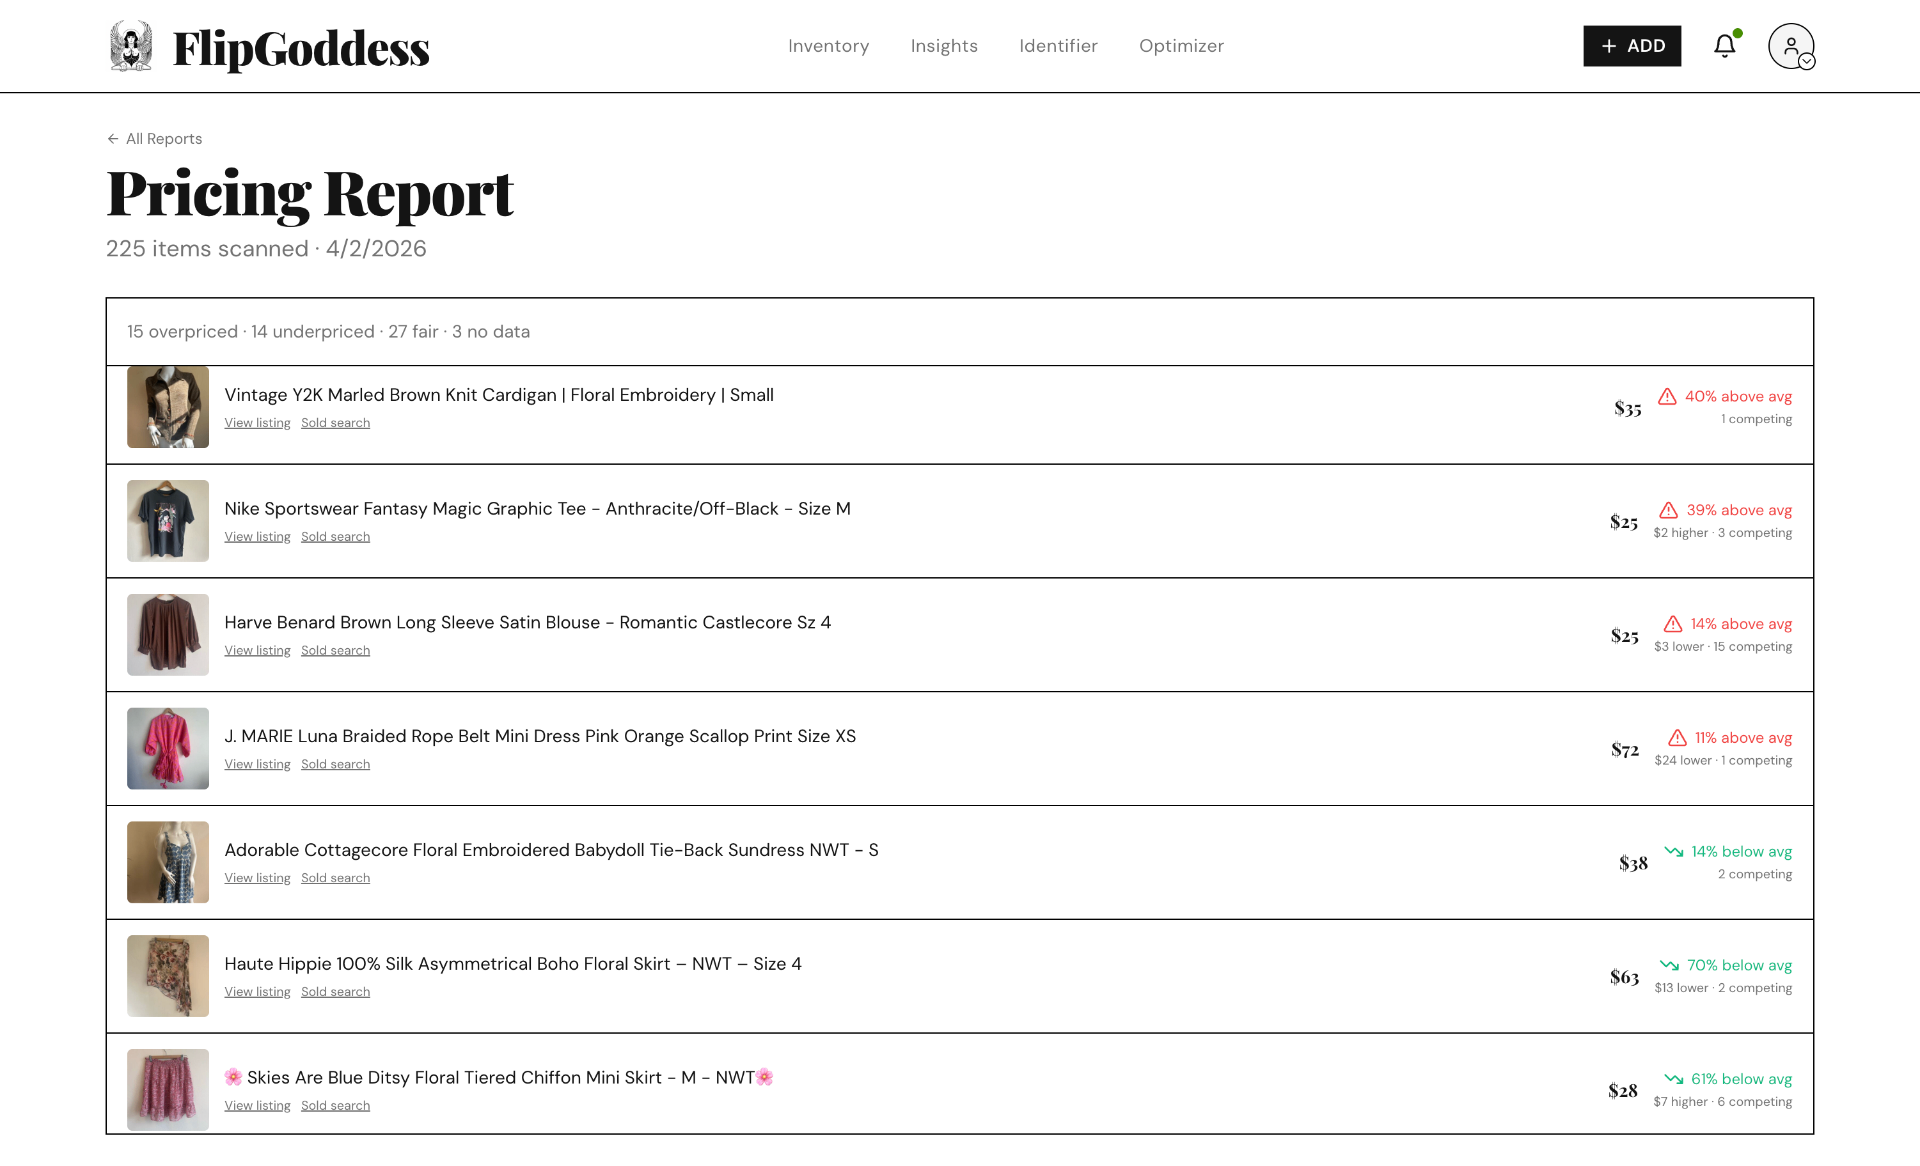Open the Optimizer nav item
This screenshot has width=1920, height=1166.
pyautogui.click(x=1181, y=46)
